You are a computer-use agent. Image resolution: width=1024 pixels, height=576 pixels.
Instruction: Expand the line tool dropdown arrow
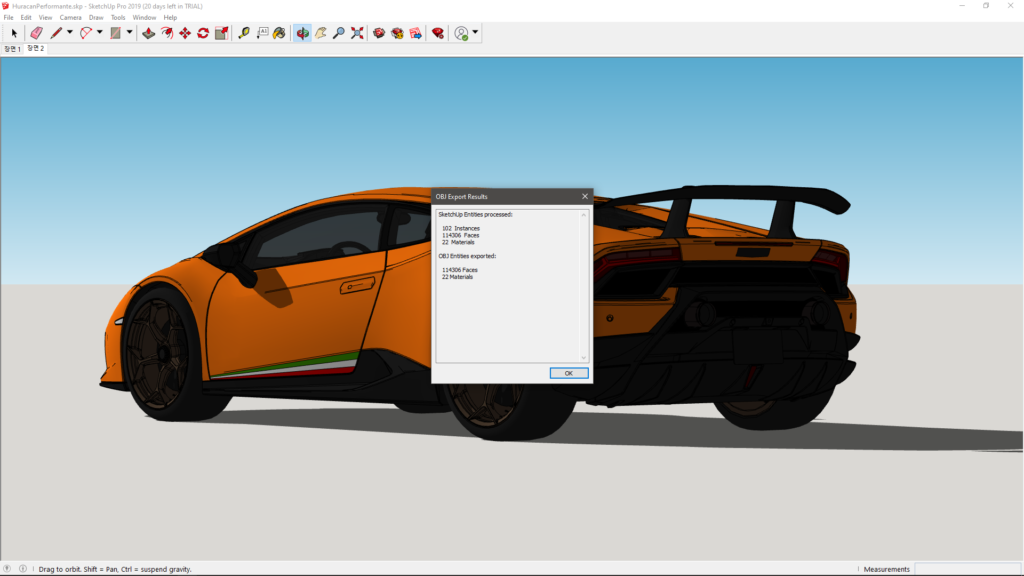pos(69,33)
